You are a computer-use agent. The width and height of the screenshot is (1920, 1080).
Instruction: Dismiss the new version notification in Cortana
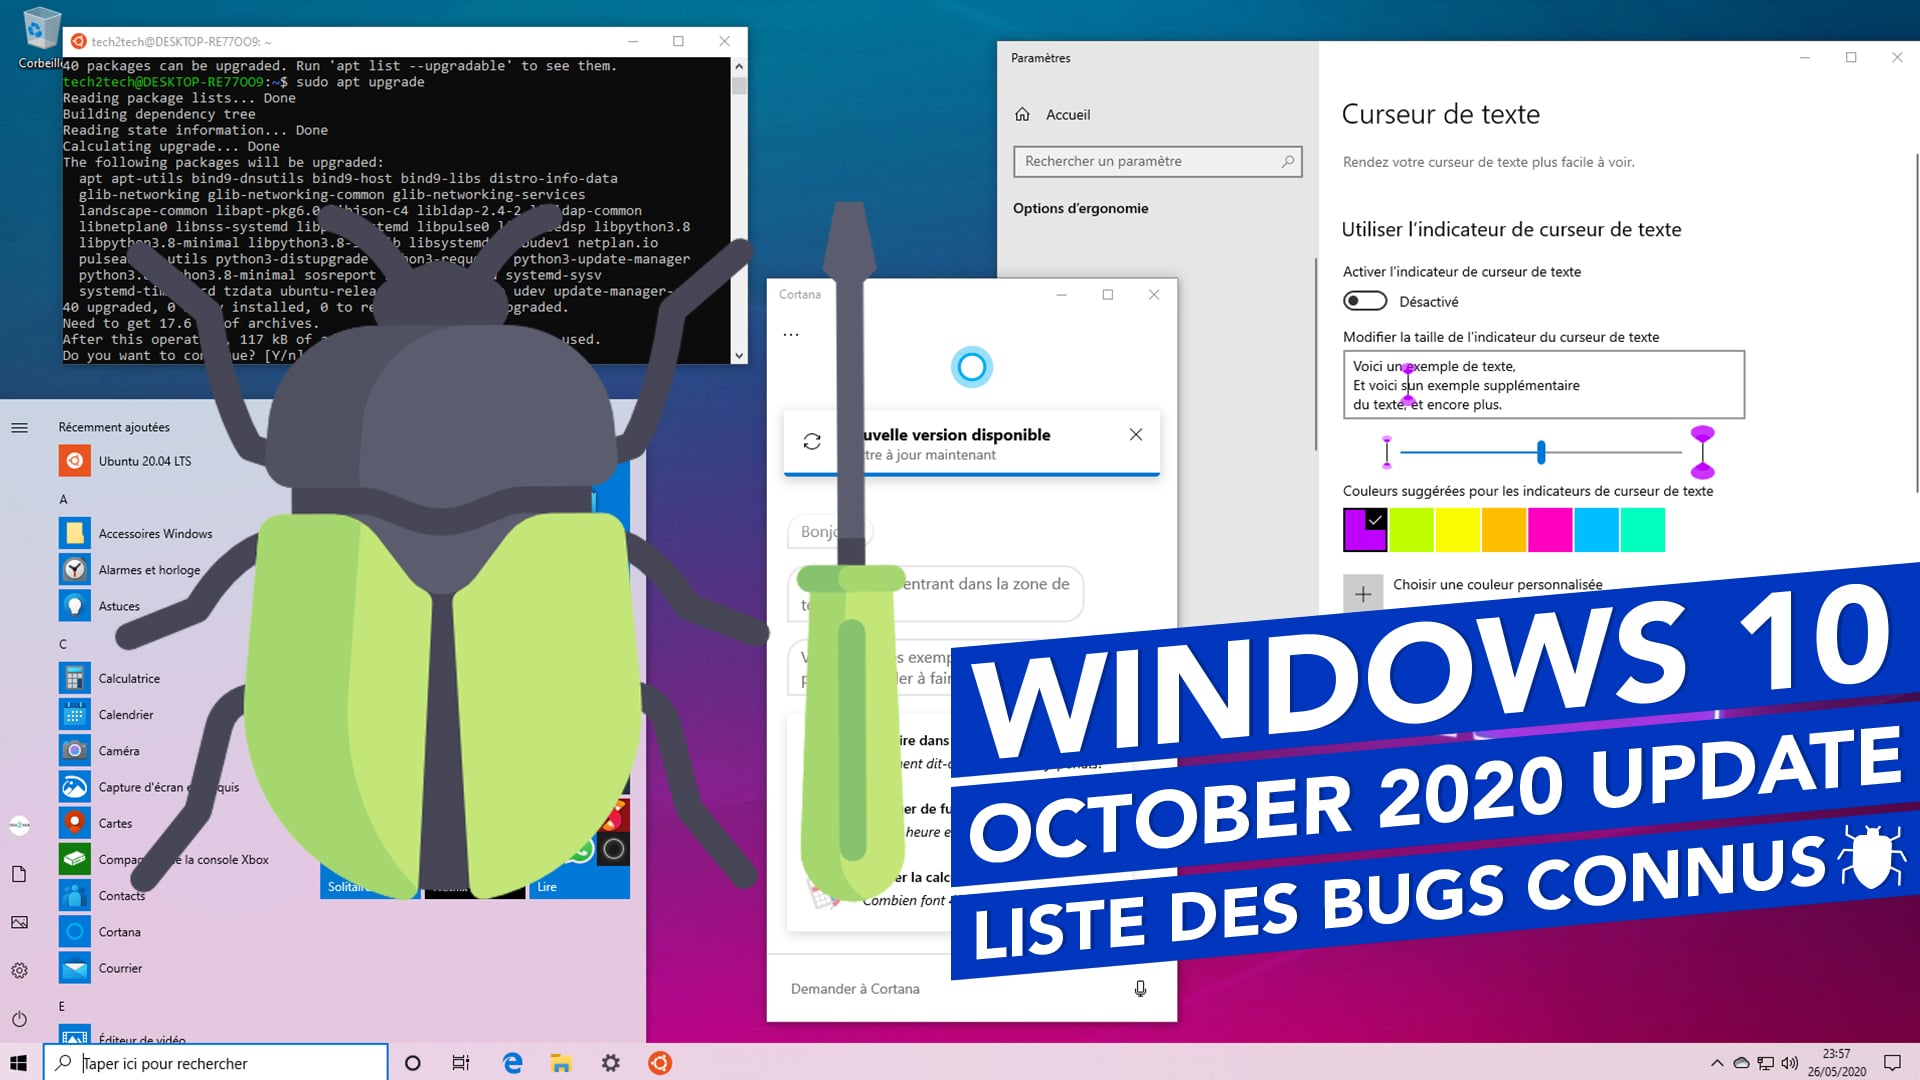[x=1135, y=434]
